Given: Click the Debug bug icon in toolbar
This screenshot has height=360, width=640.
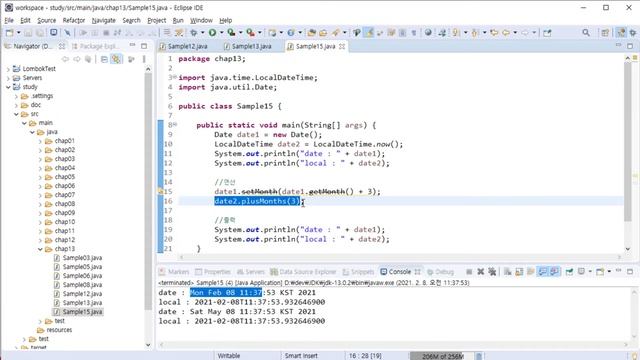Looking at the screenshot, I should (x=193, y=32).
